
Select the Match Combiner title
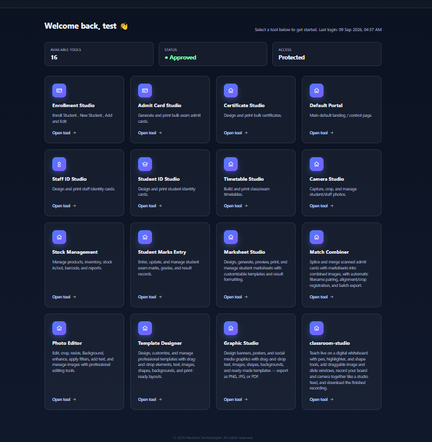[329, 252]
